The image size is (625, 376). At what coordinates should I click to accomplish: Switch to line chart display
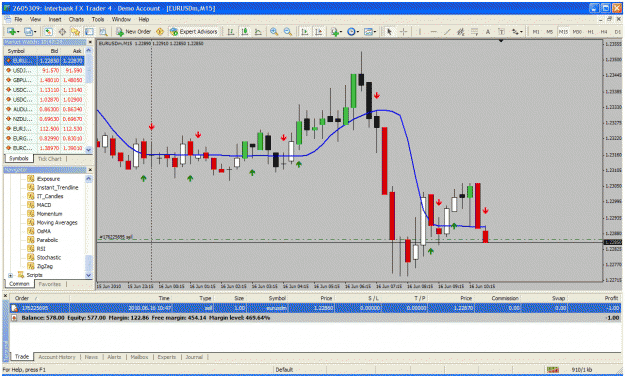pyautogui.click(x=258, y=31)
